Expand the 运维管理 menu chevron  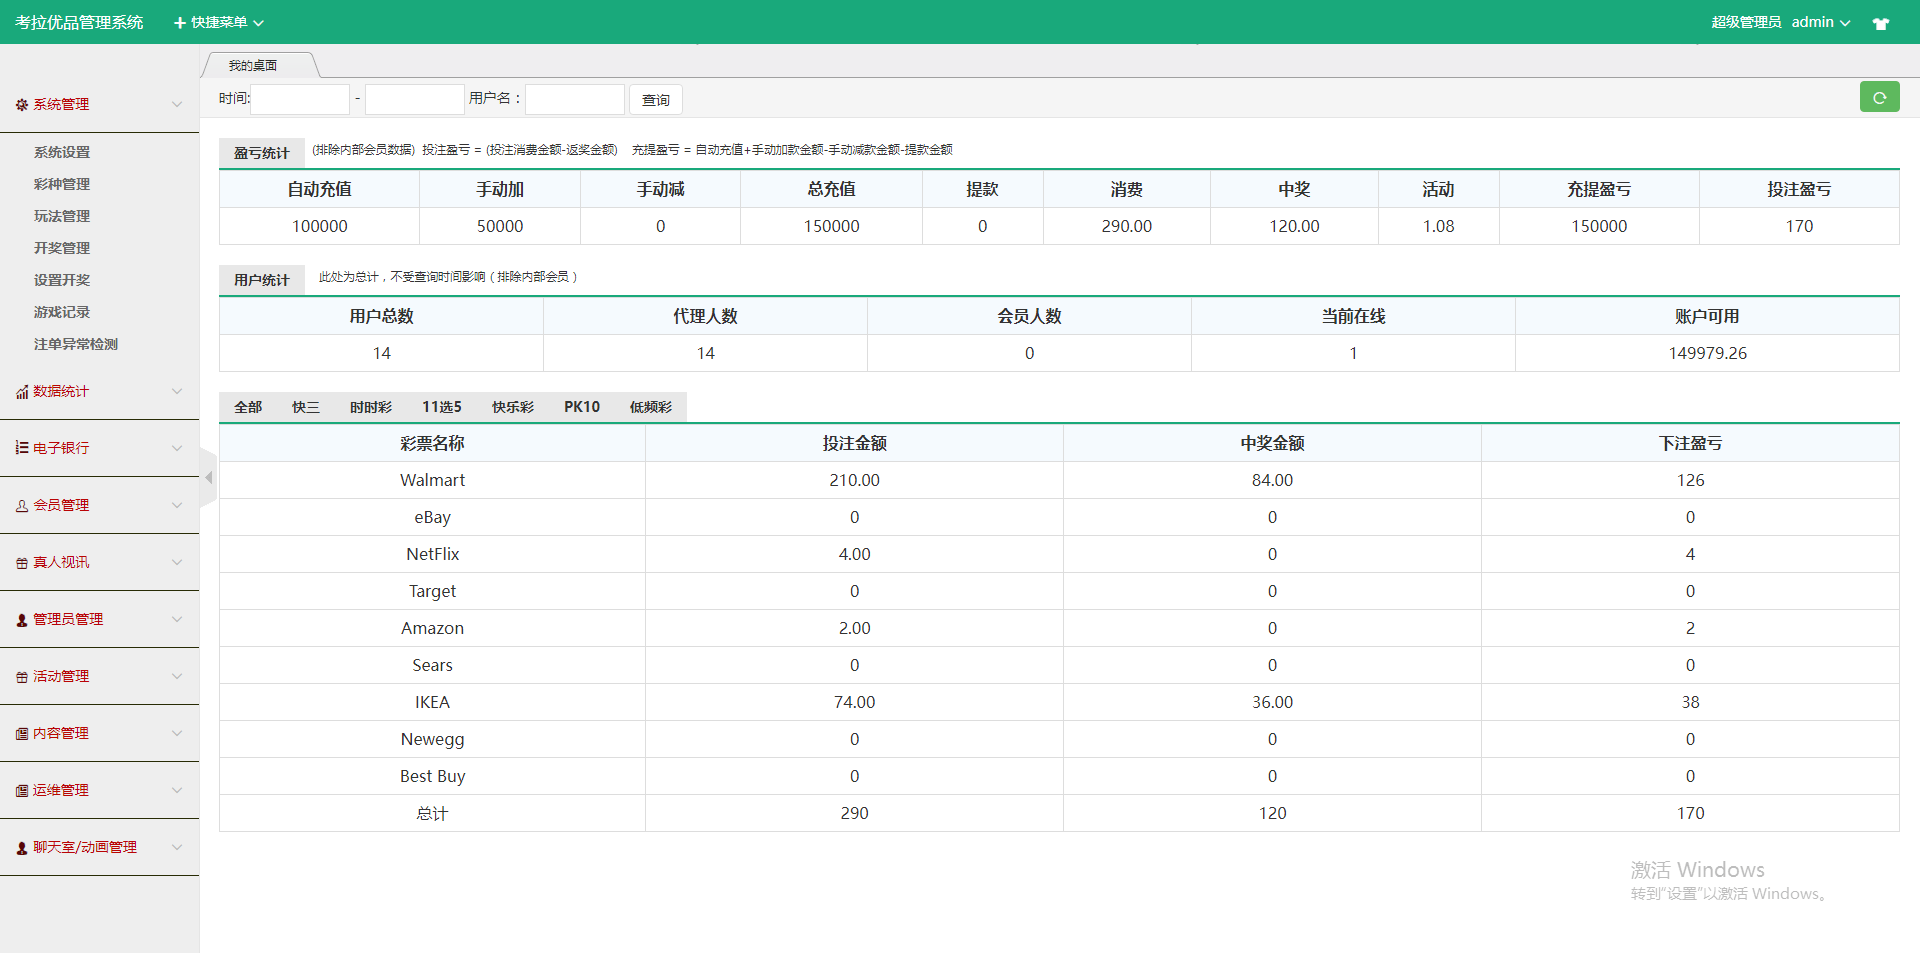[177, 790]
